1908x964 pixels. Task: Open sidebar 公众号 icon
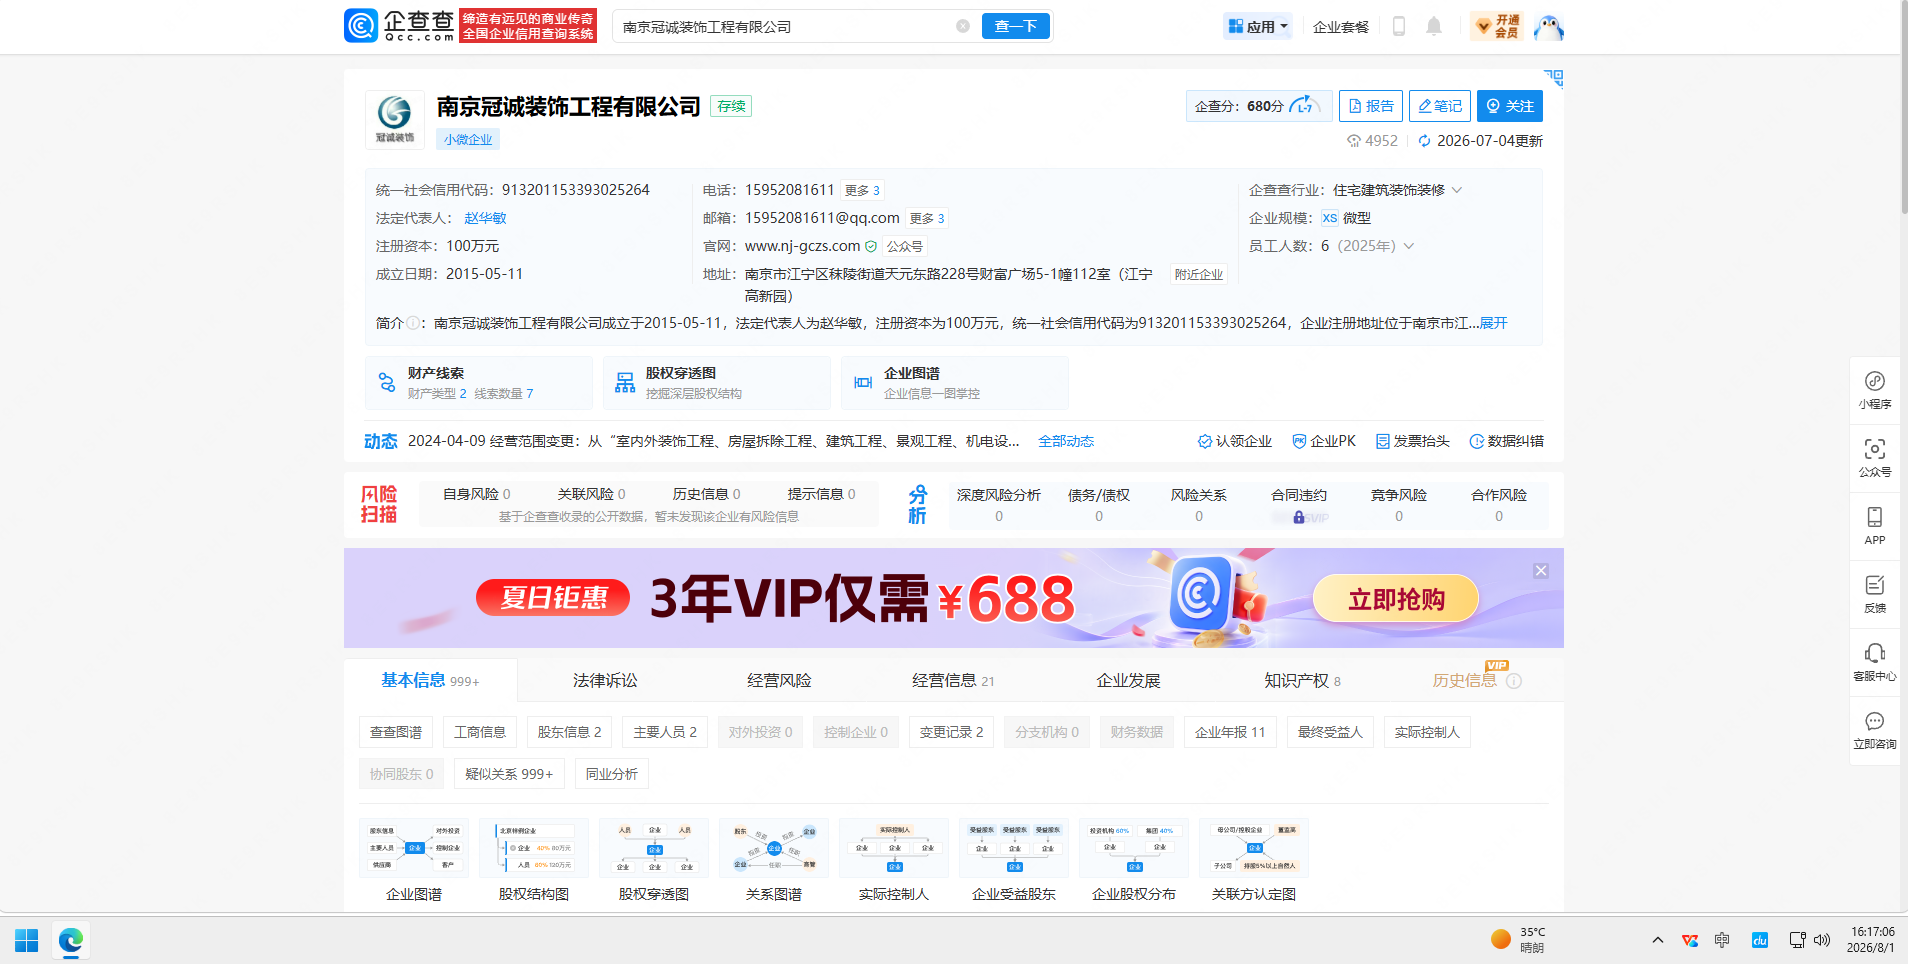point(1875,458)
